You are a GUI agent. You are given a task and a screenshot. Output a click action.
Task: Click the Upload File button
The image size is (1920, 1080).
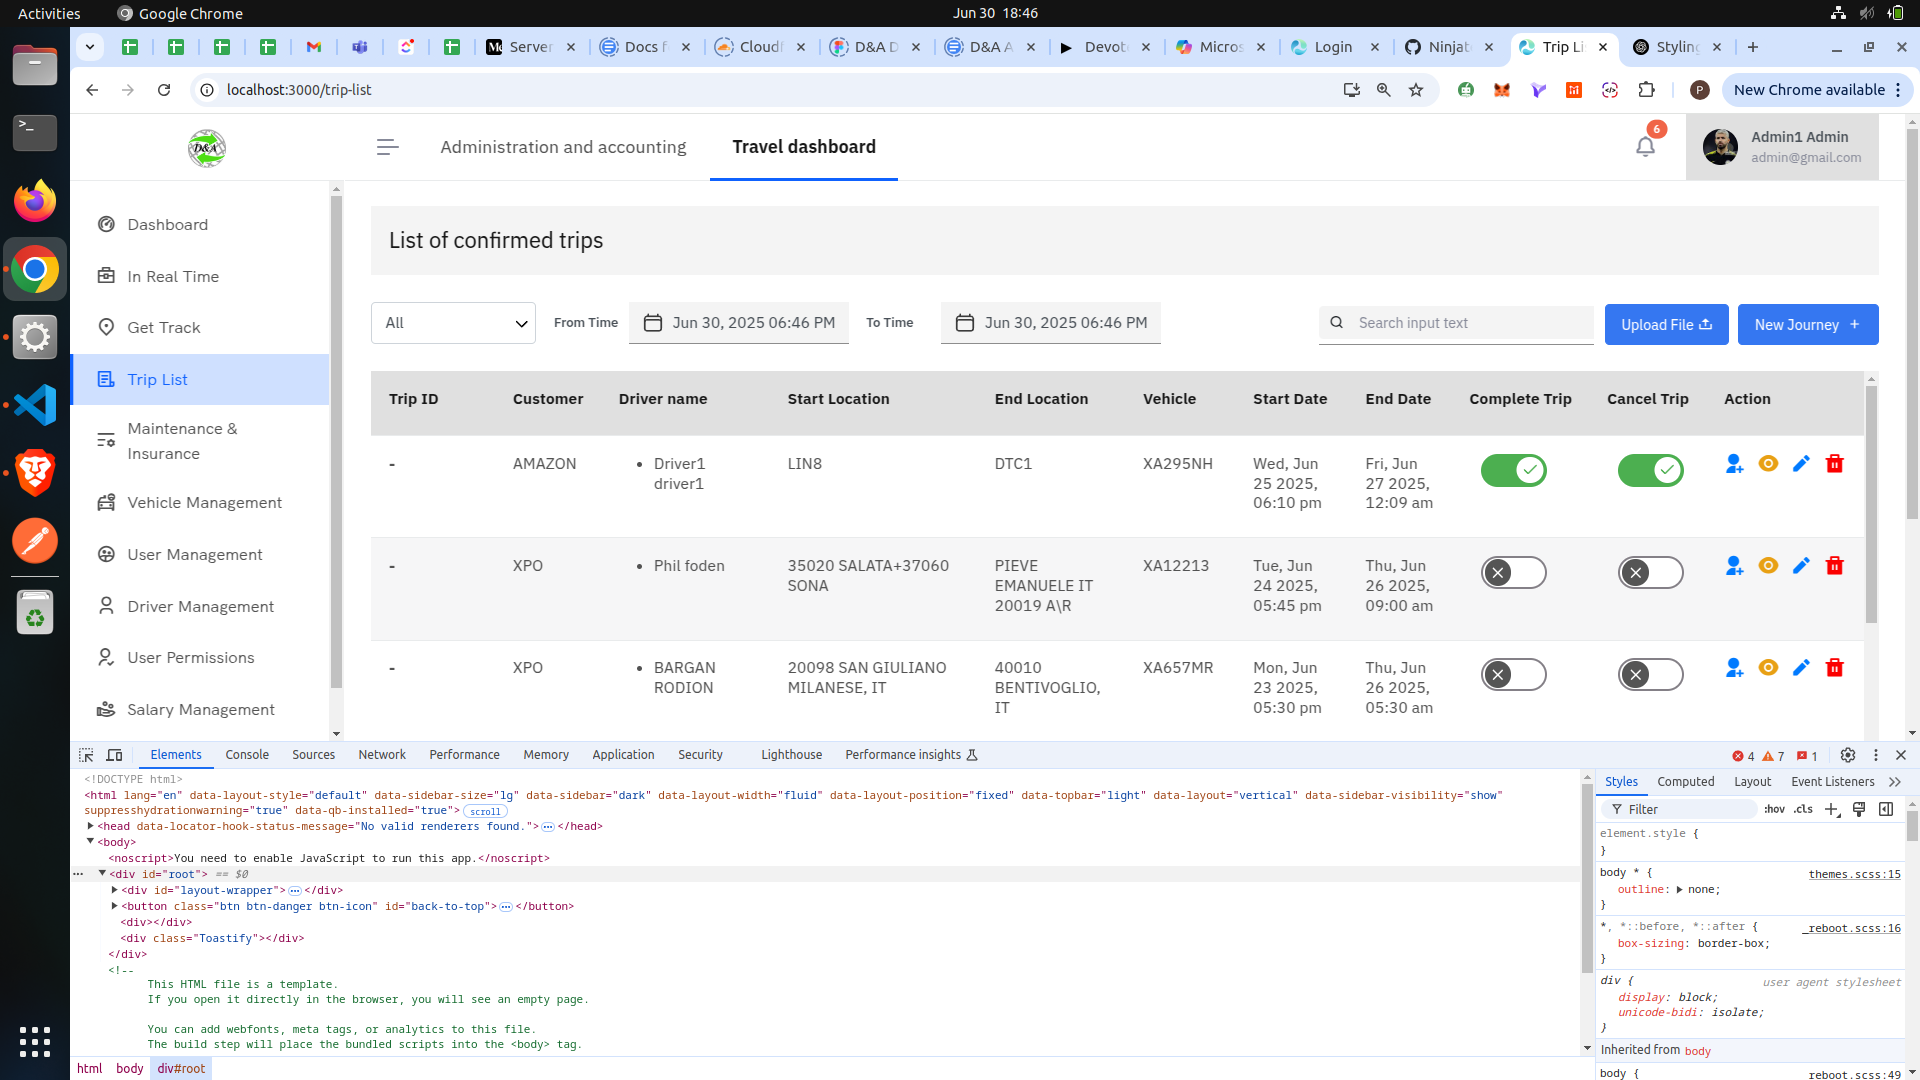point(1666,325)
